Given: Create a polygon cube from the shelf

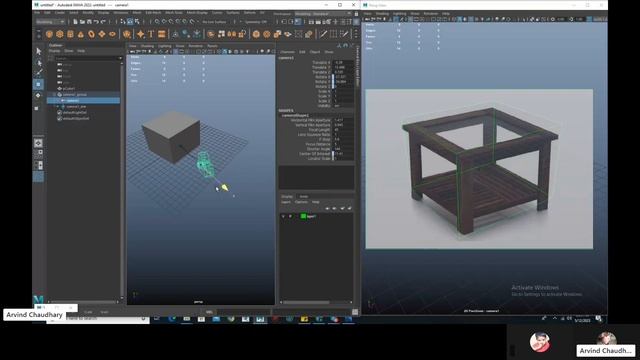Looking at the screenshot, I should tap(60, 34).
